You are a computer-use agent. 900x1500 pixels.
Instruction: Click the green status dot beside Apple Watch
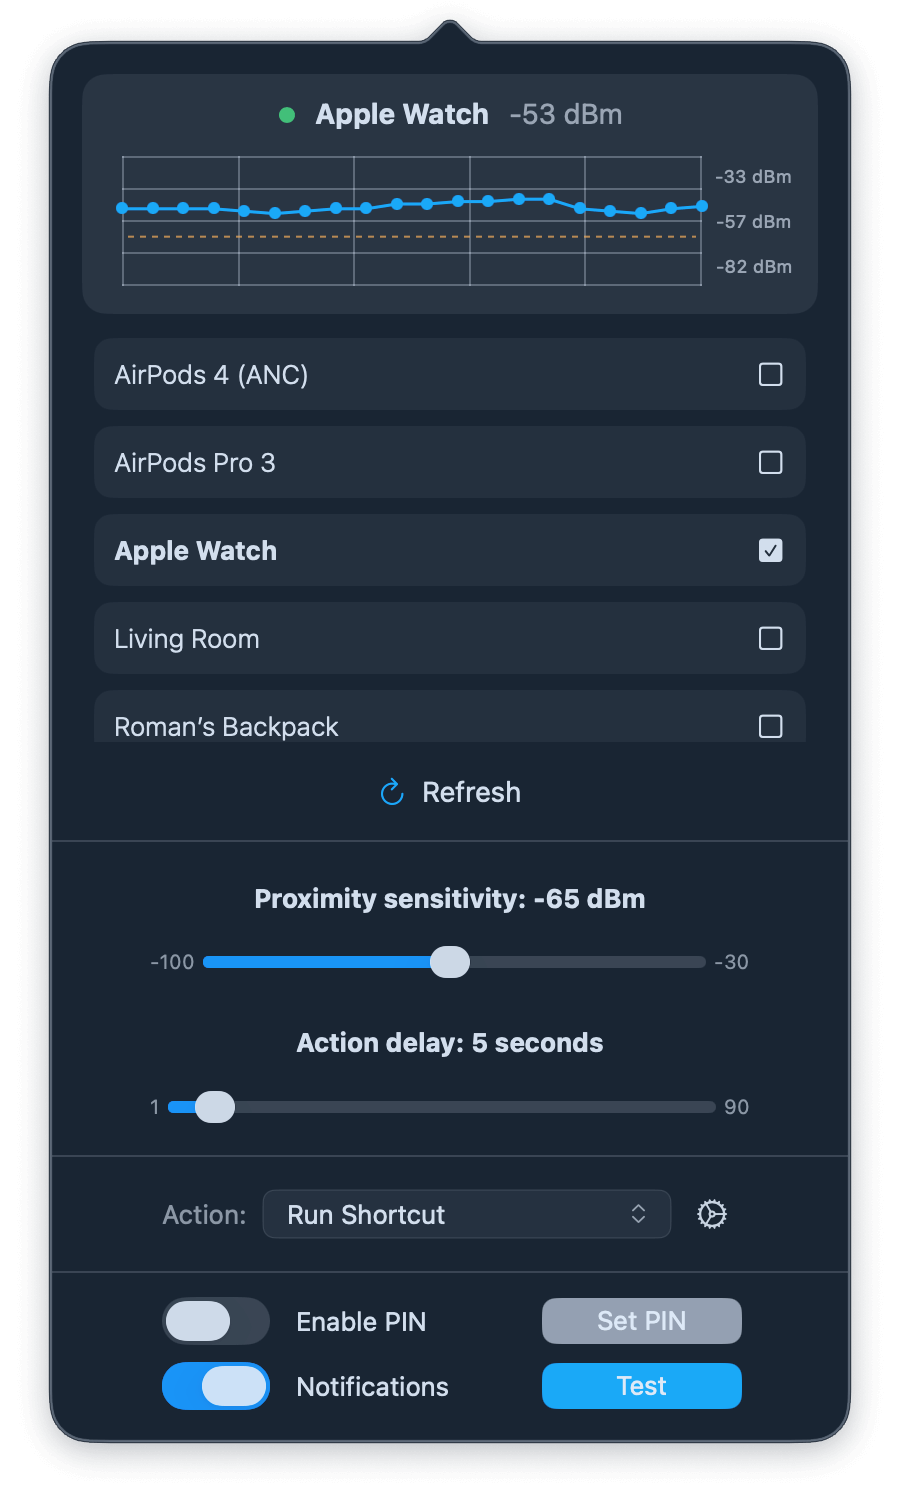pyautogui.click(x=288, y=114)
